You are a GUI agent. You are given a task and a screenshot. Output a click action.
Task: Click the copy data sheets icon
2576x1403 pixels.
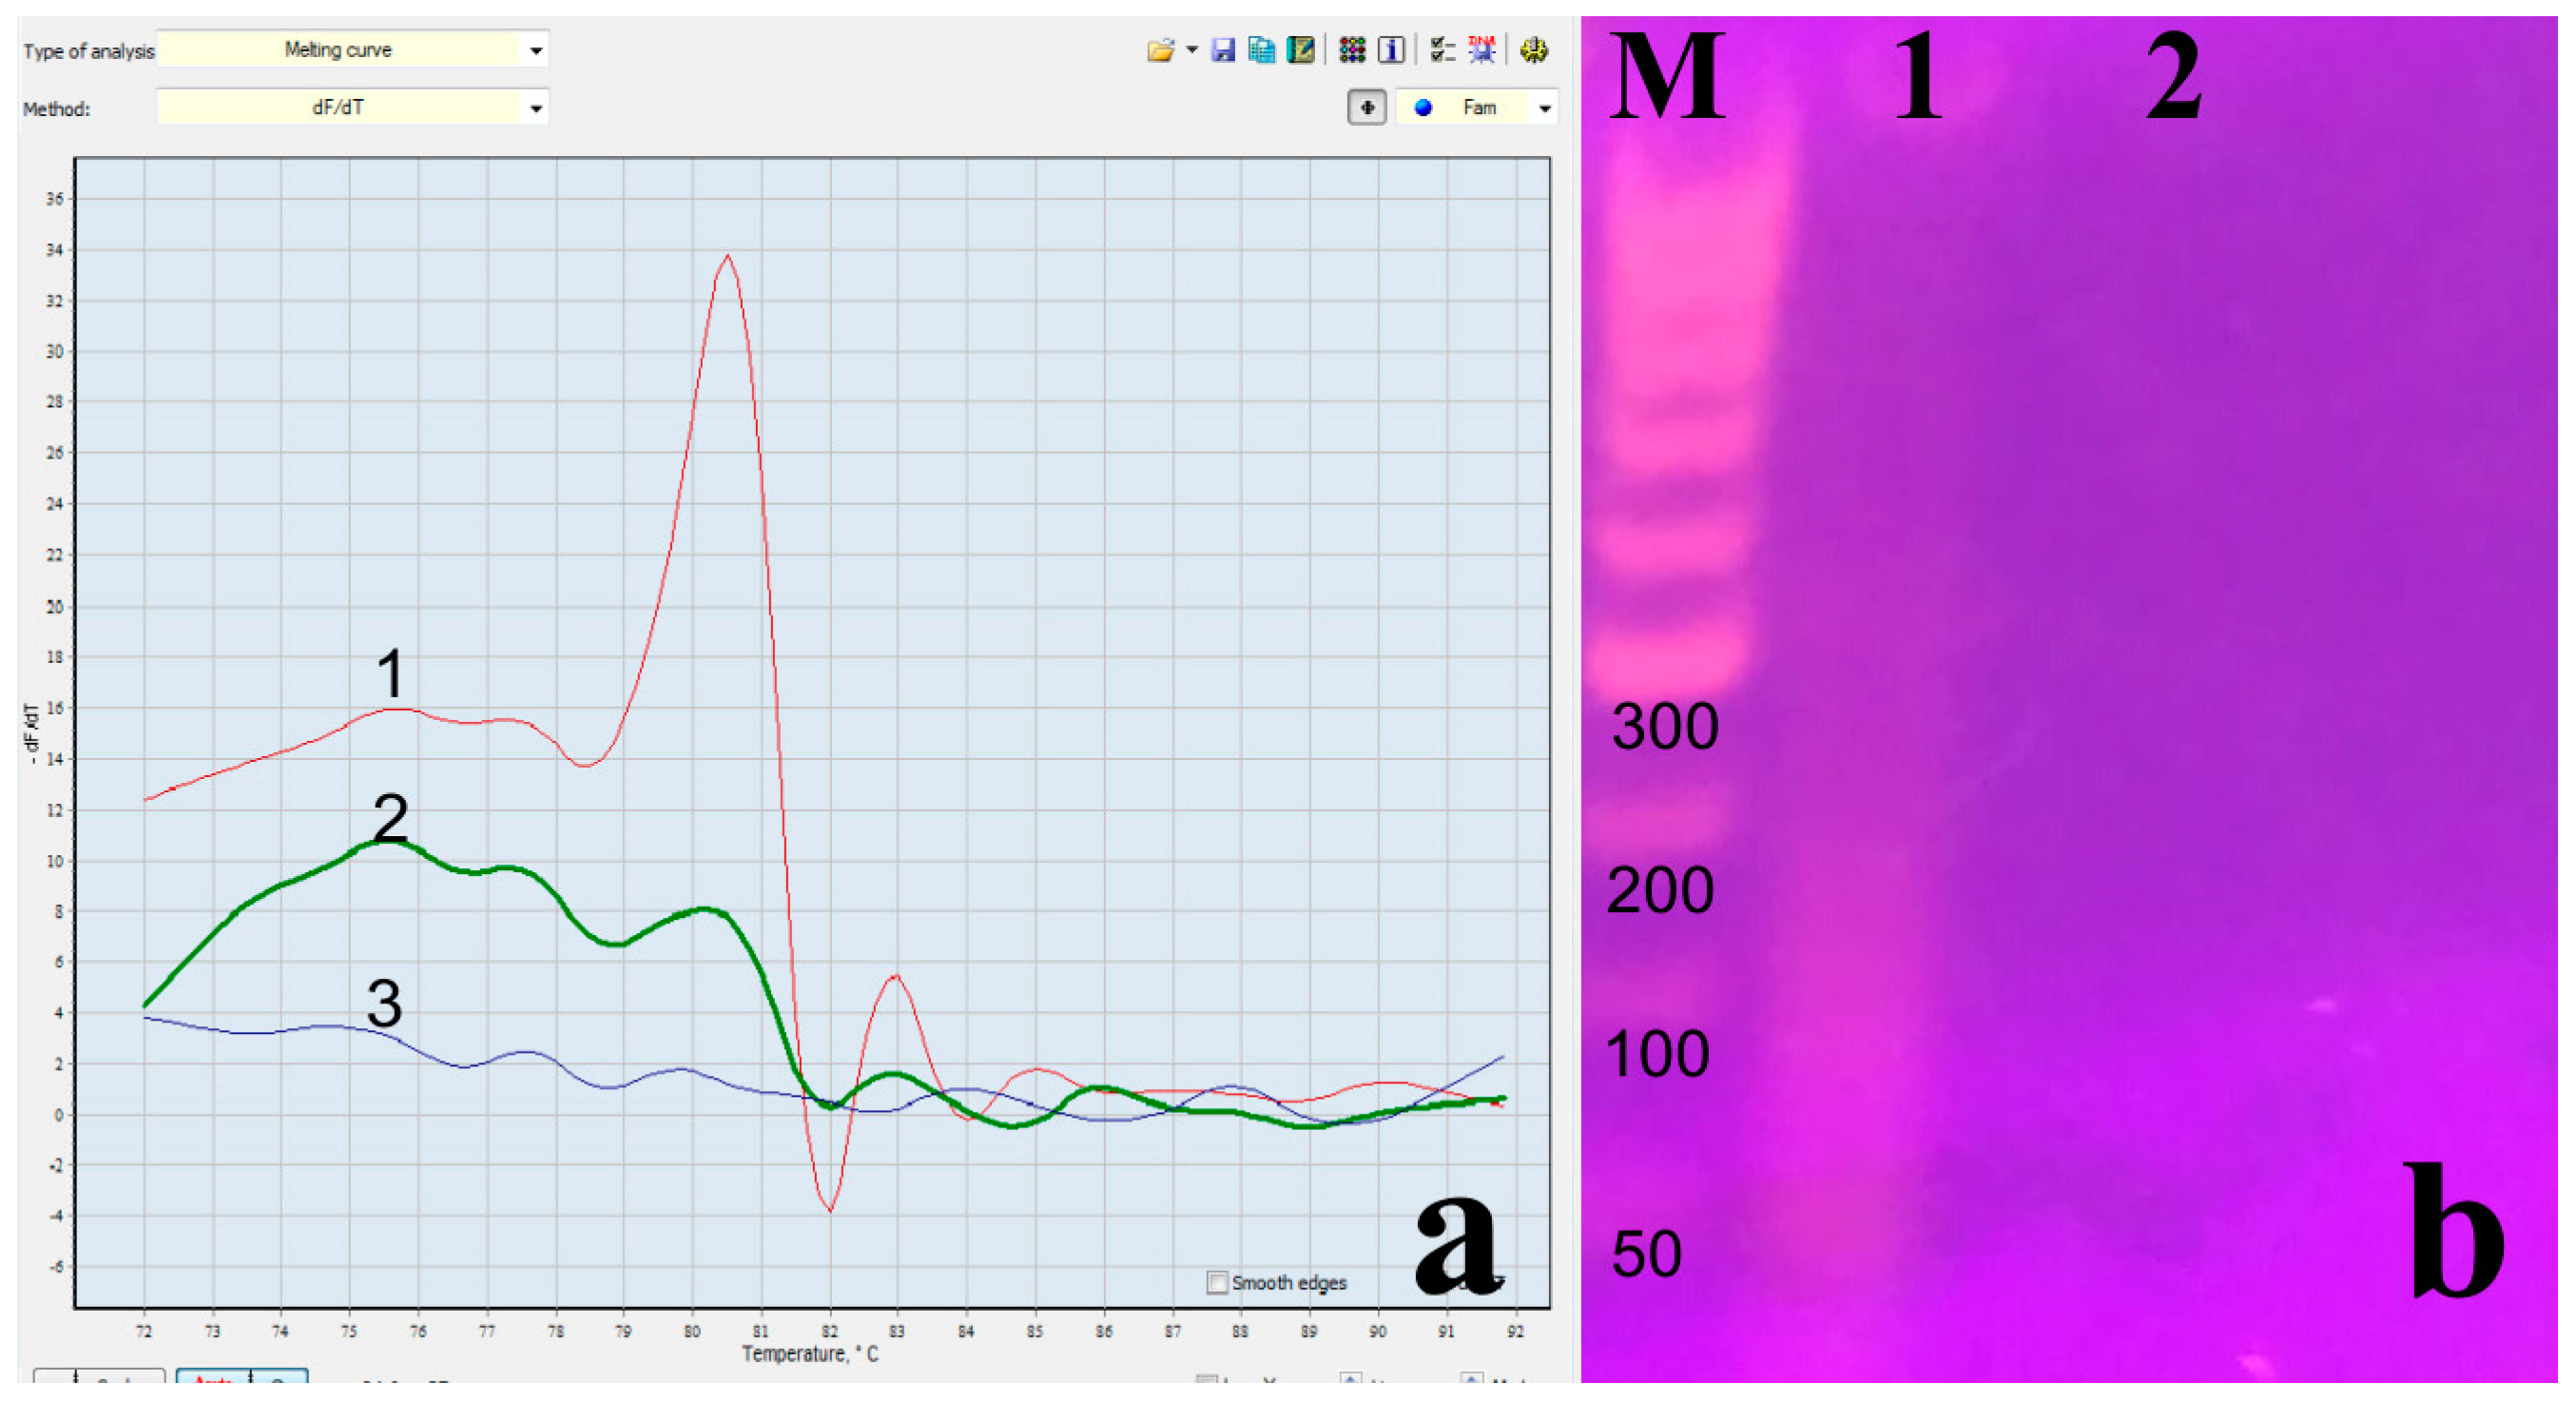(x=1261, y=50)
